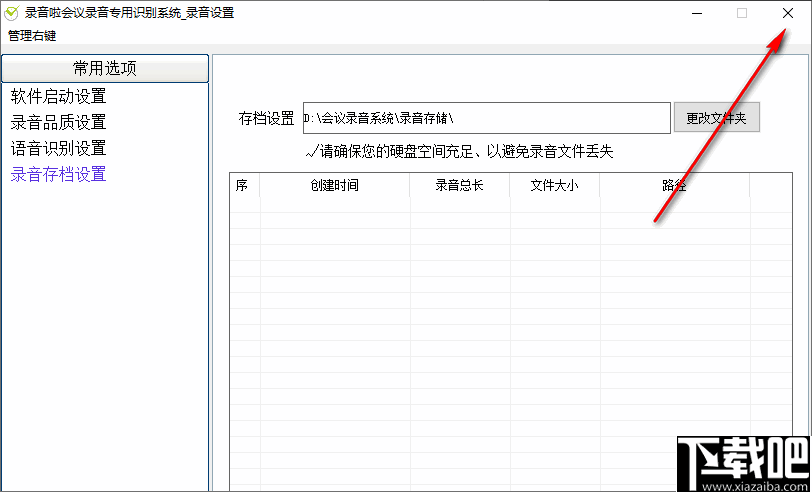812x492 pixels.
Task: Open the 管理右键 menu
Action: 32,36
